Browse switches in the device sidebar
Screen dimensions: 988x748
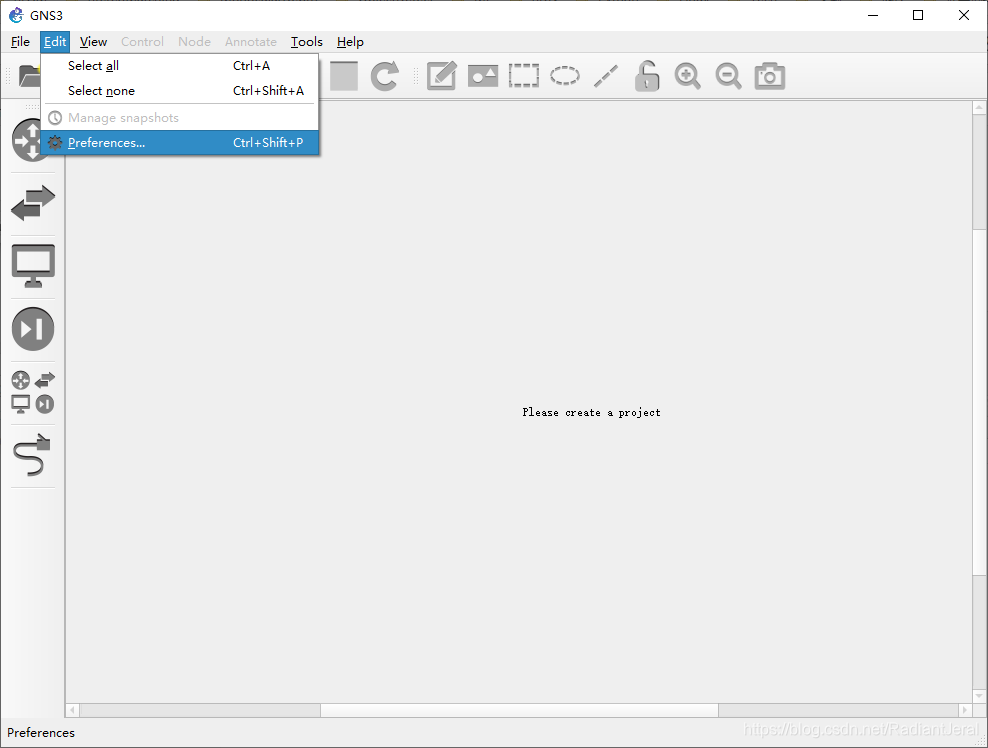point(33,203)
